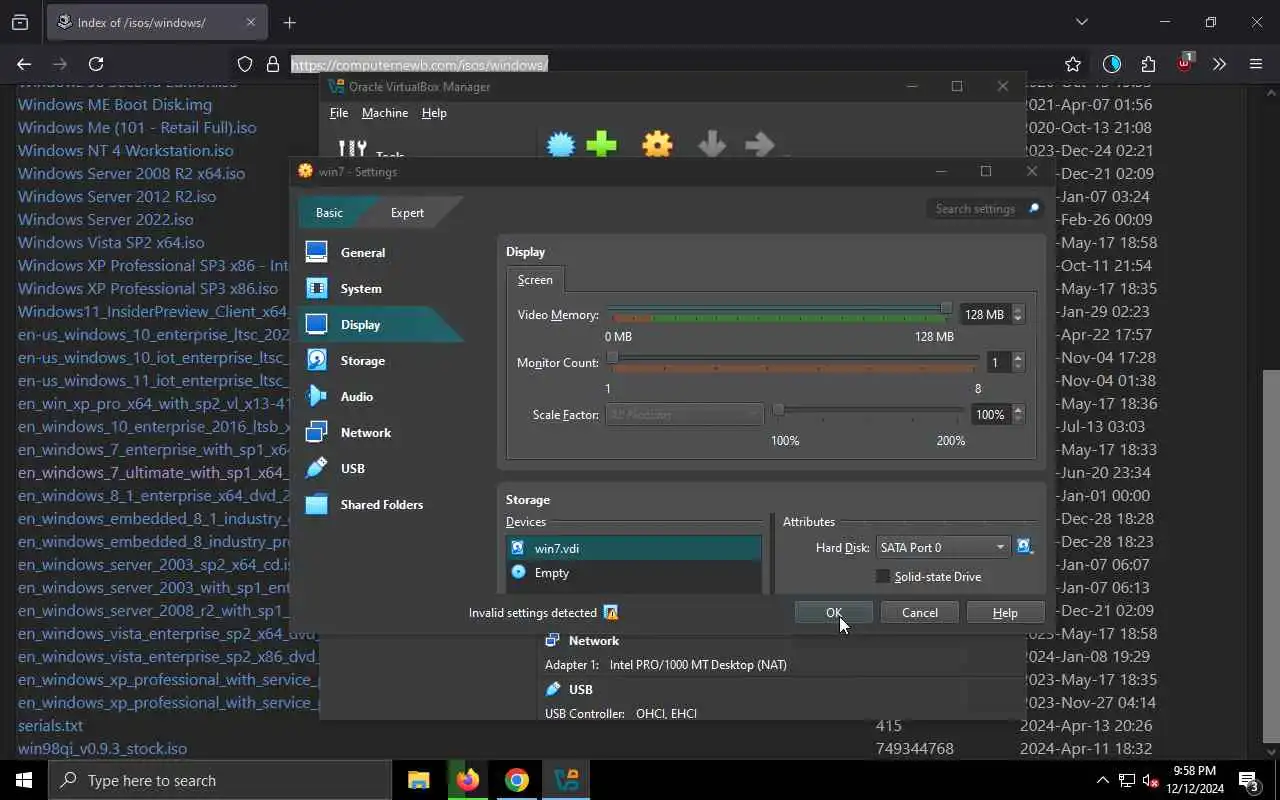Open Audio category speaker icon
Image resolution: width=1280 pixels, height=800 pixels.
click(x=316, y=396)
